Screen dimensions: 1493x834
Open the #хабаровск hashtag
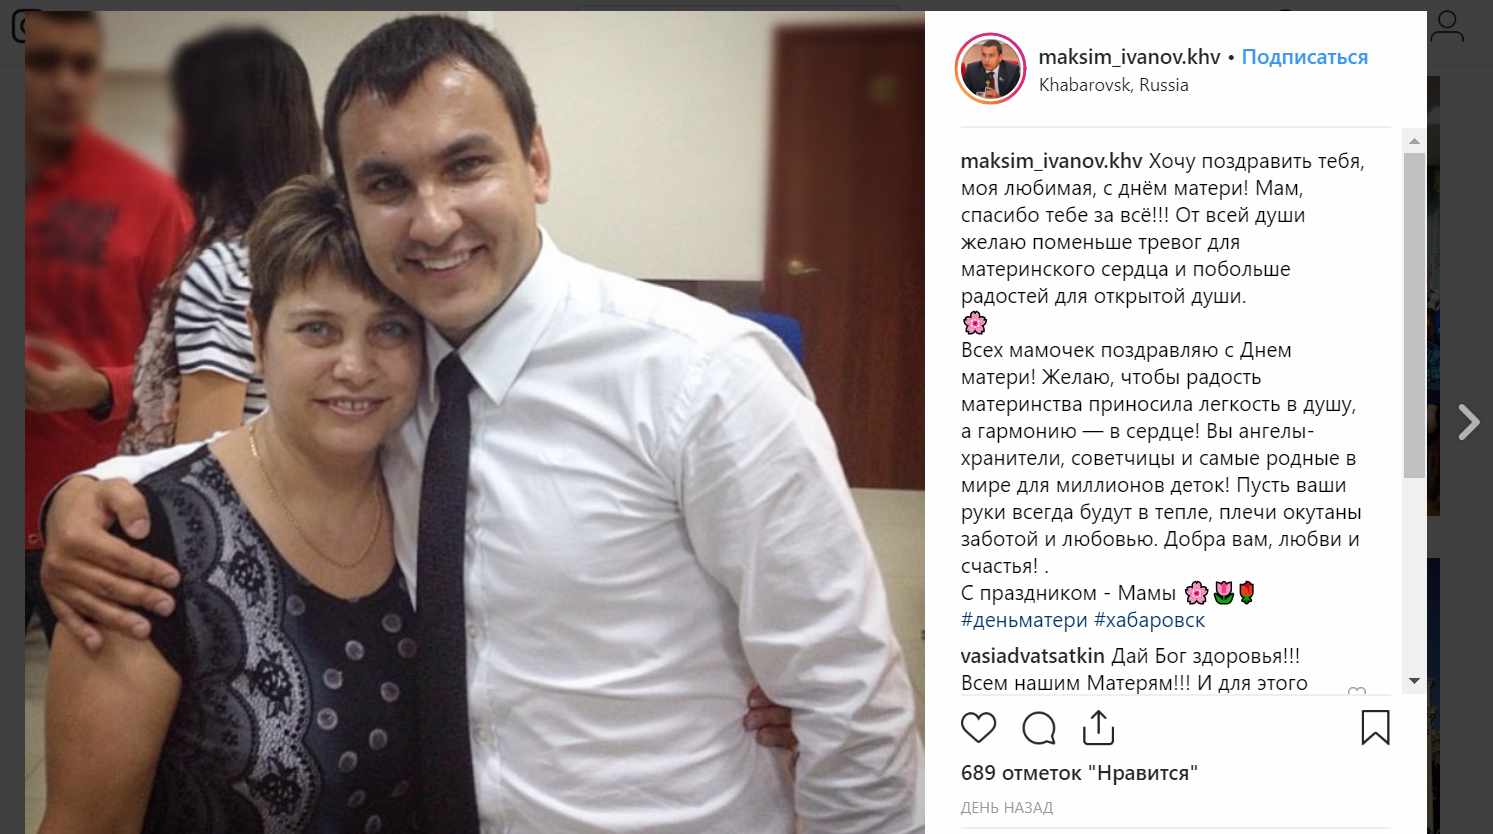point(1149,620)
